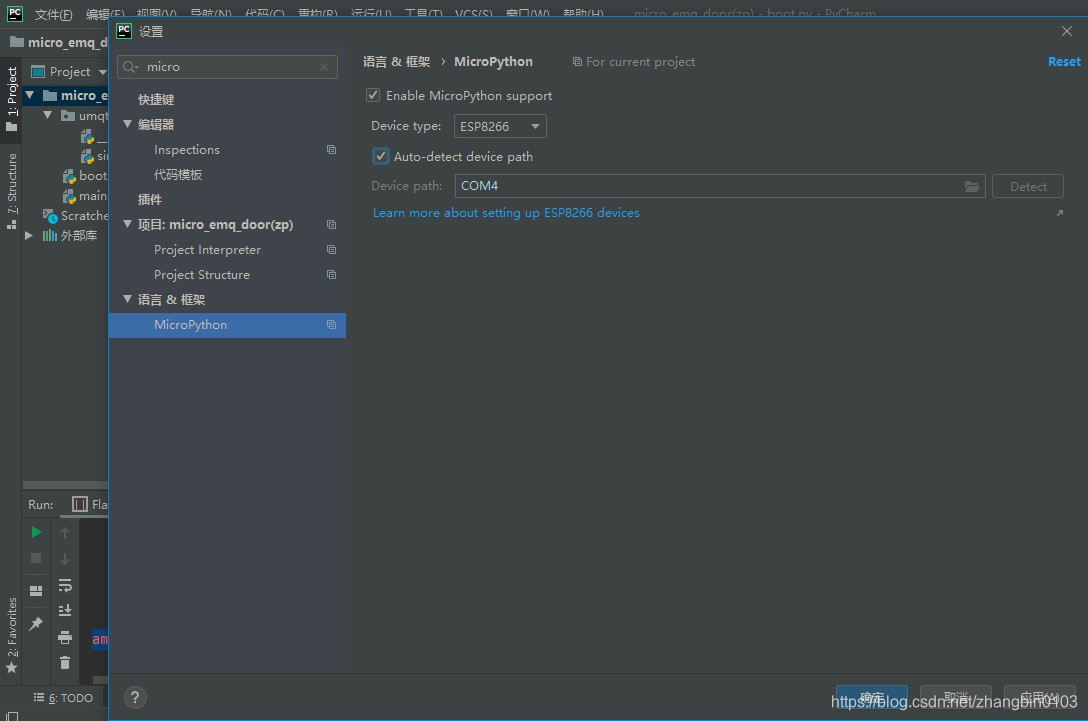Collapse the 语言 & 框架 settings group
This screenshot has height=721, width=1088.
pyautogui.click(x=128, y=299)
